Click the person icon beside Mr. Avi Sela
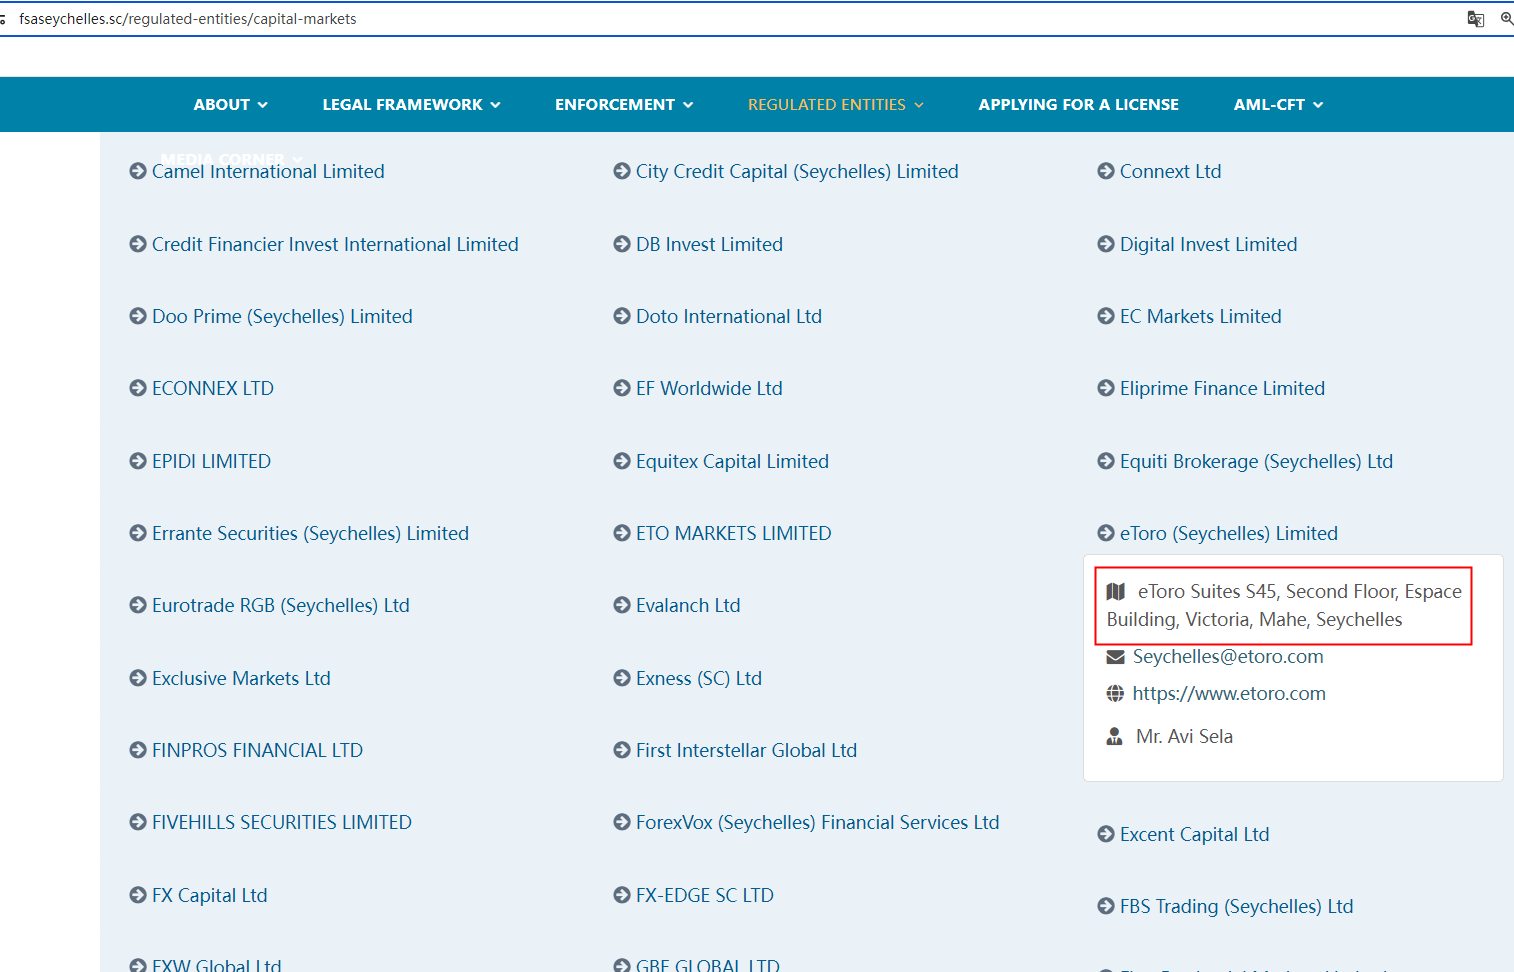Screen dimensions: 1514x972 [x=1115, y=737]
